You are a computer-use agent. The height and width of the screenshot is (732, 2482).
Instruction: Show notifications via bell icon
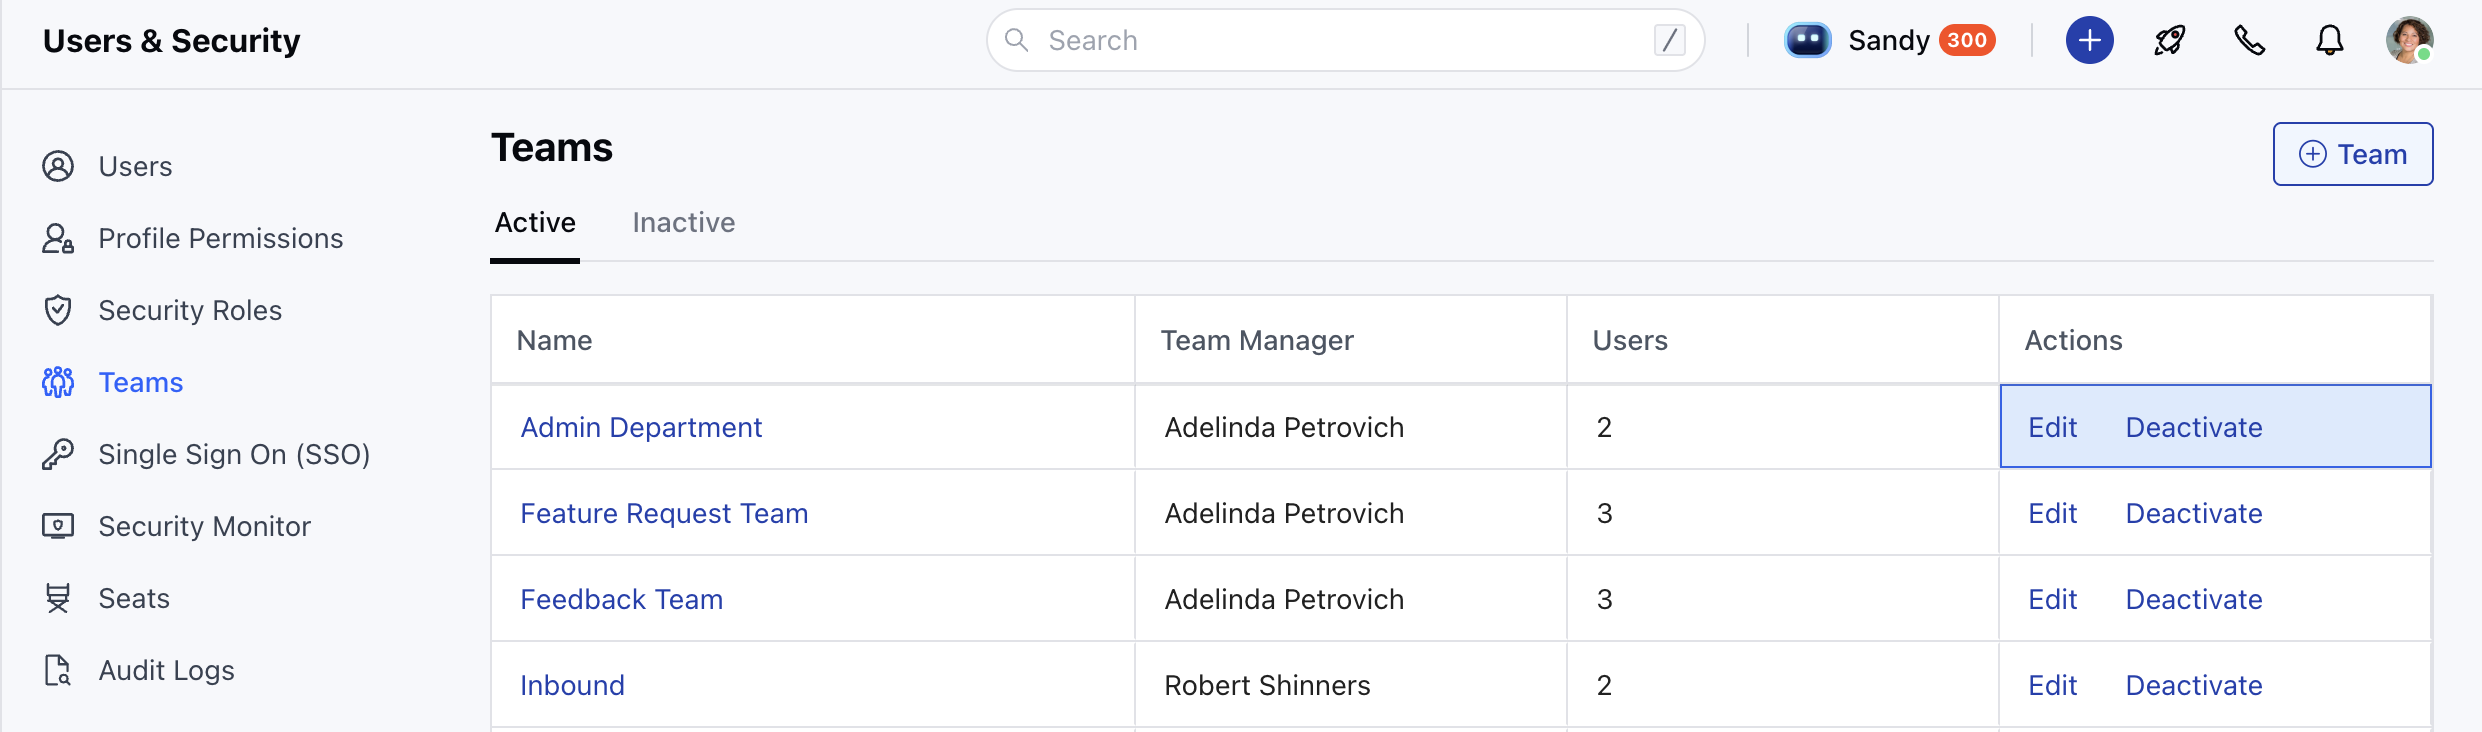2330,40
